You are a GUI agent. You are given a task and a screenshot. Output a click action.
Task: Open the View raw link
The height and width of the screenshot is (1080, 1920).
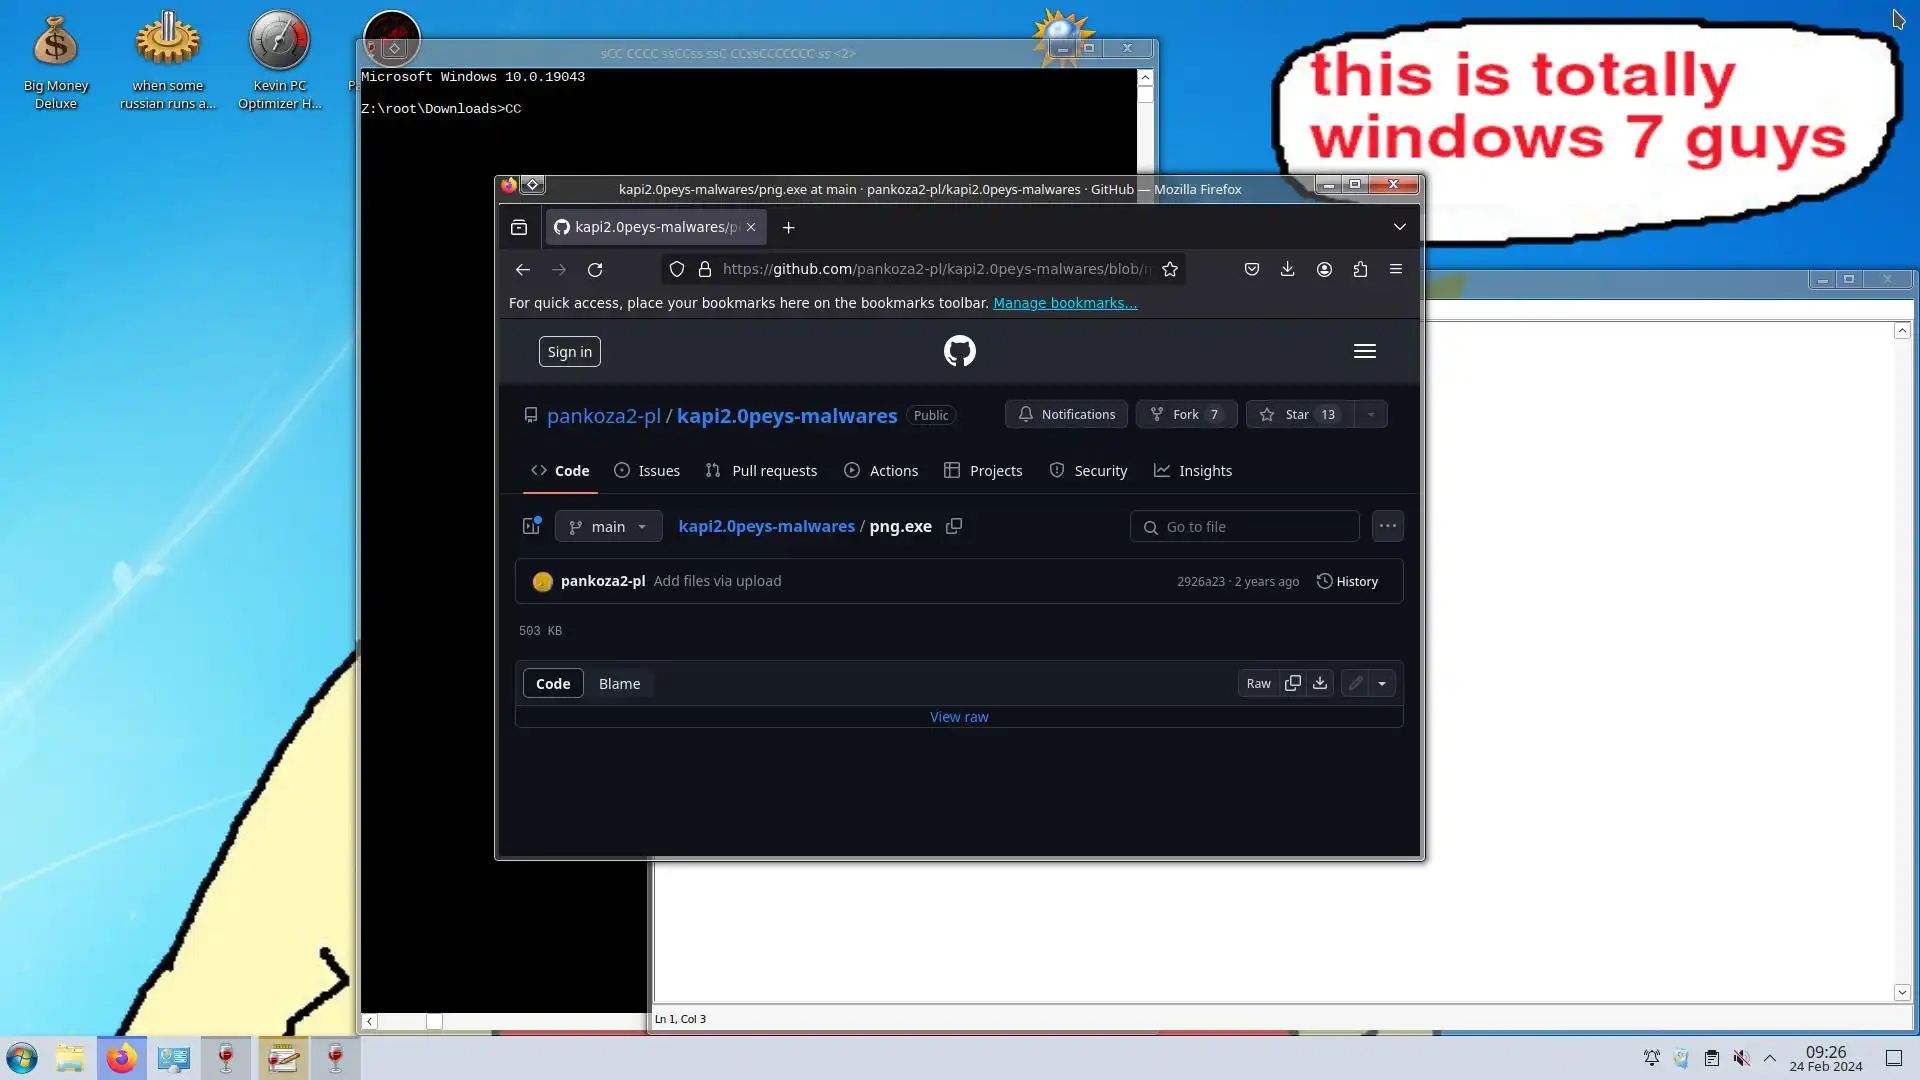pyautogui.click(x=958, y=717)
